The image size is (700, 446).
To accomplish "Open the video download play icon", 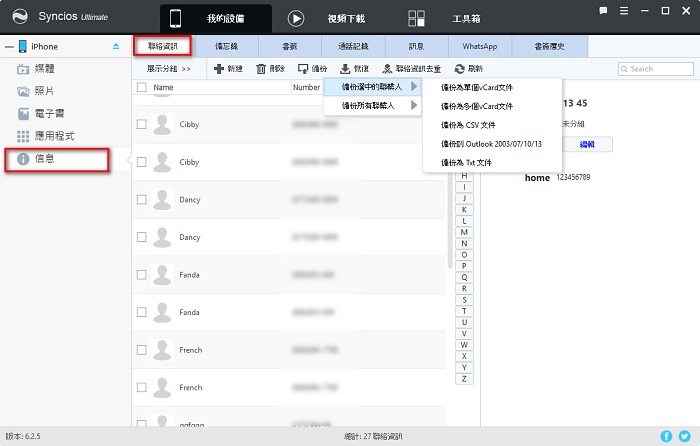I will [296, 18].
